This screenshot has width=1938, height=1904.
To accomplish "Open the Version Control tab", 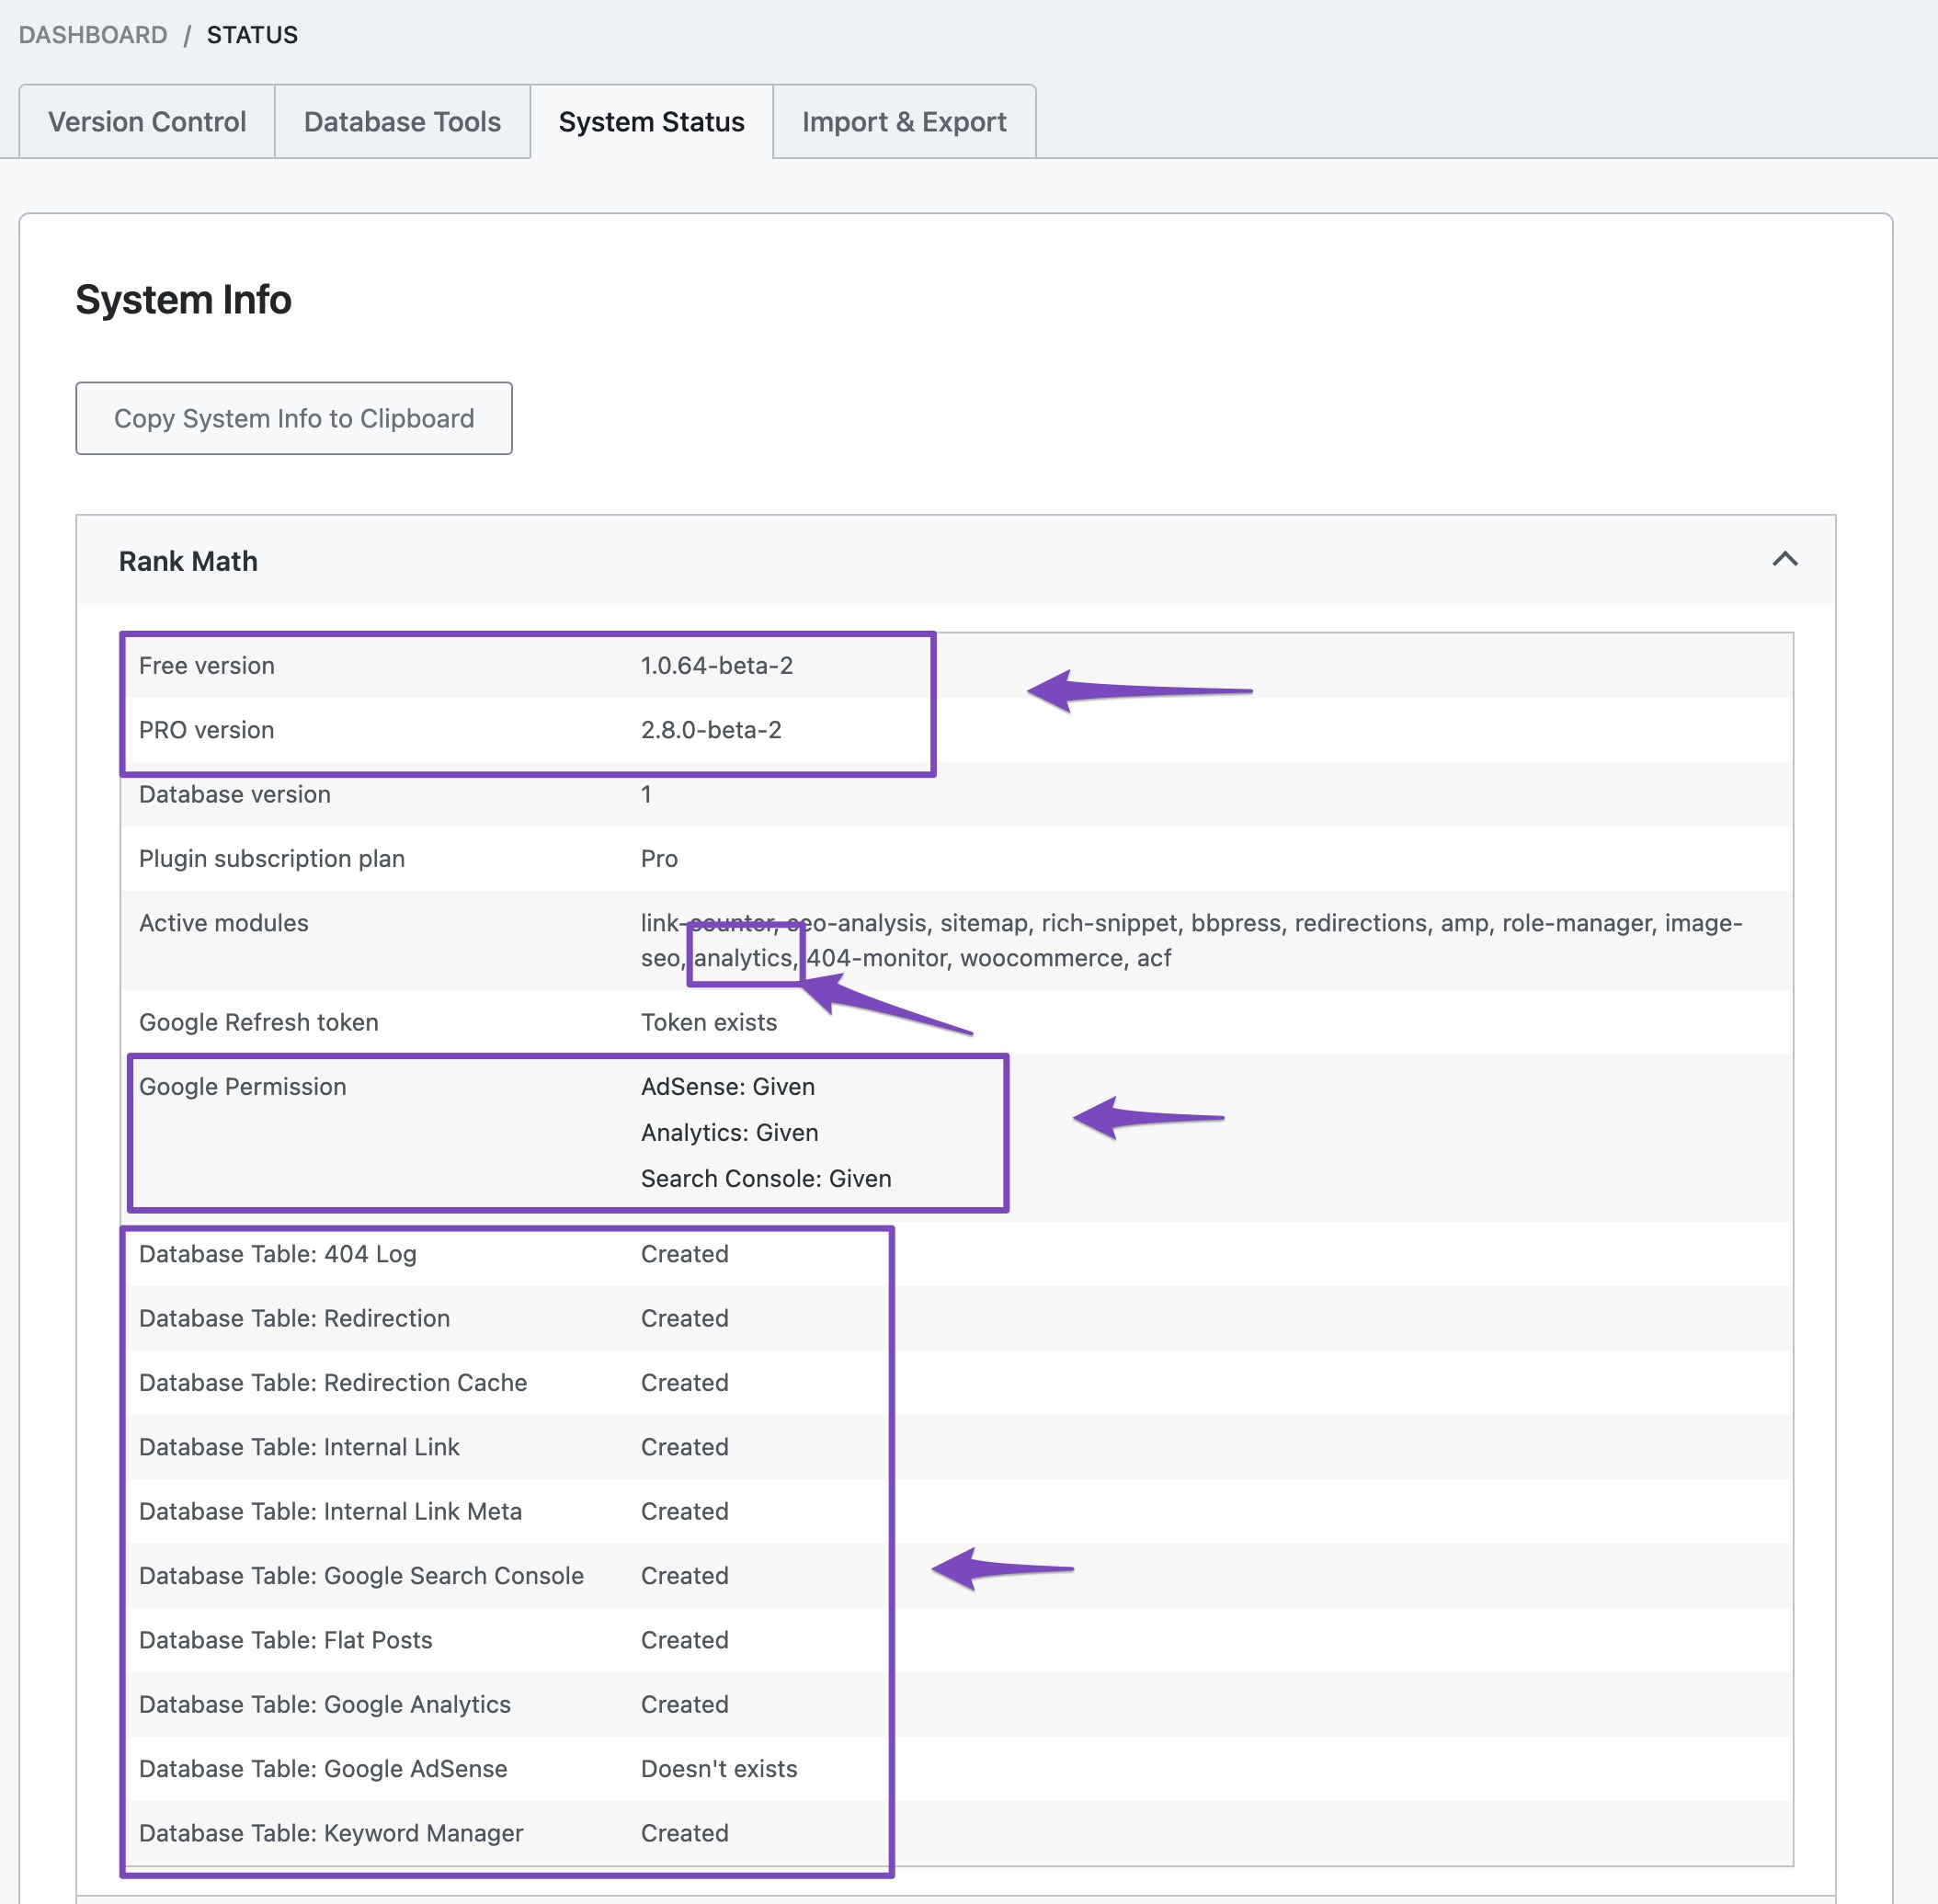I will coord(147,122).
